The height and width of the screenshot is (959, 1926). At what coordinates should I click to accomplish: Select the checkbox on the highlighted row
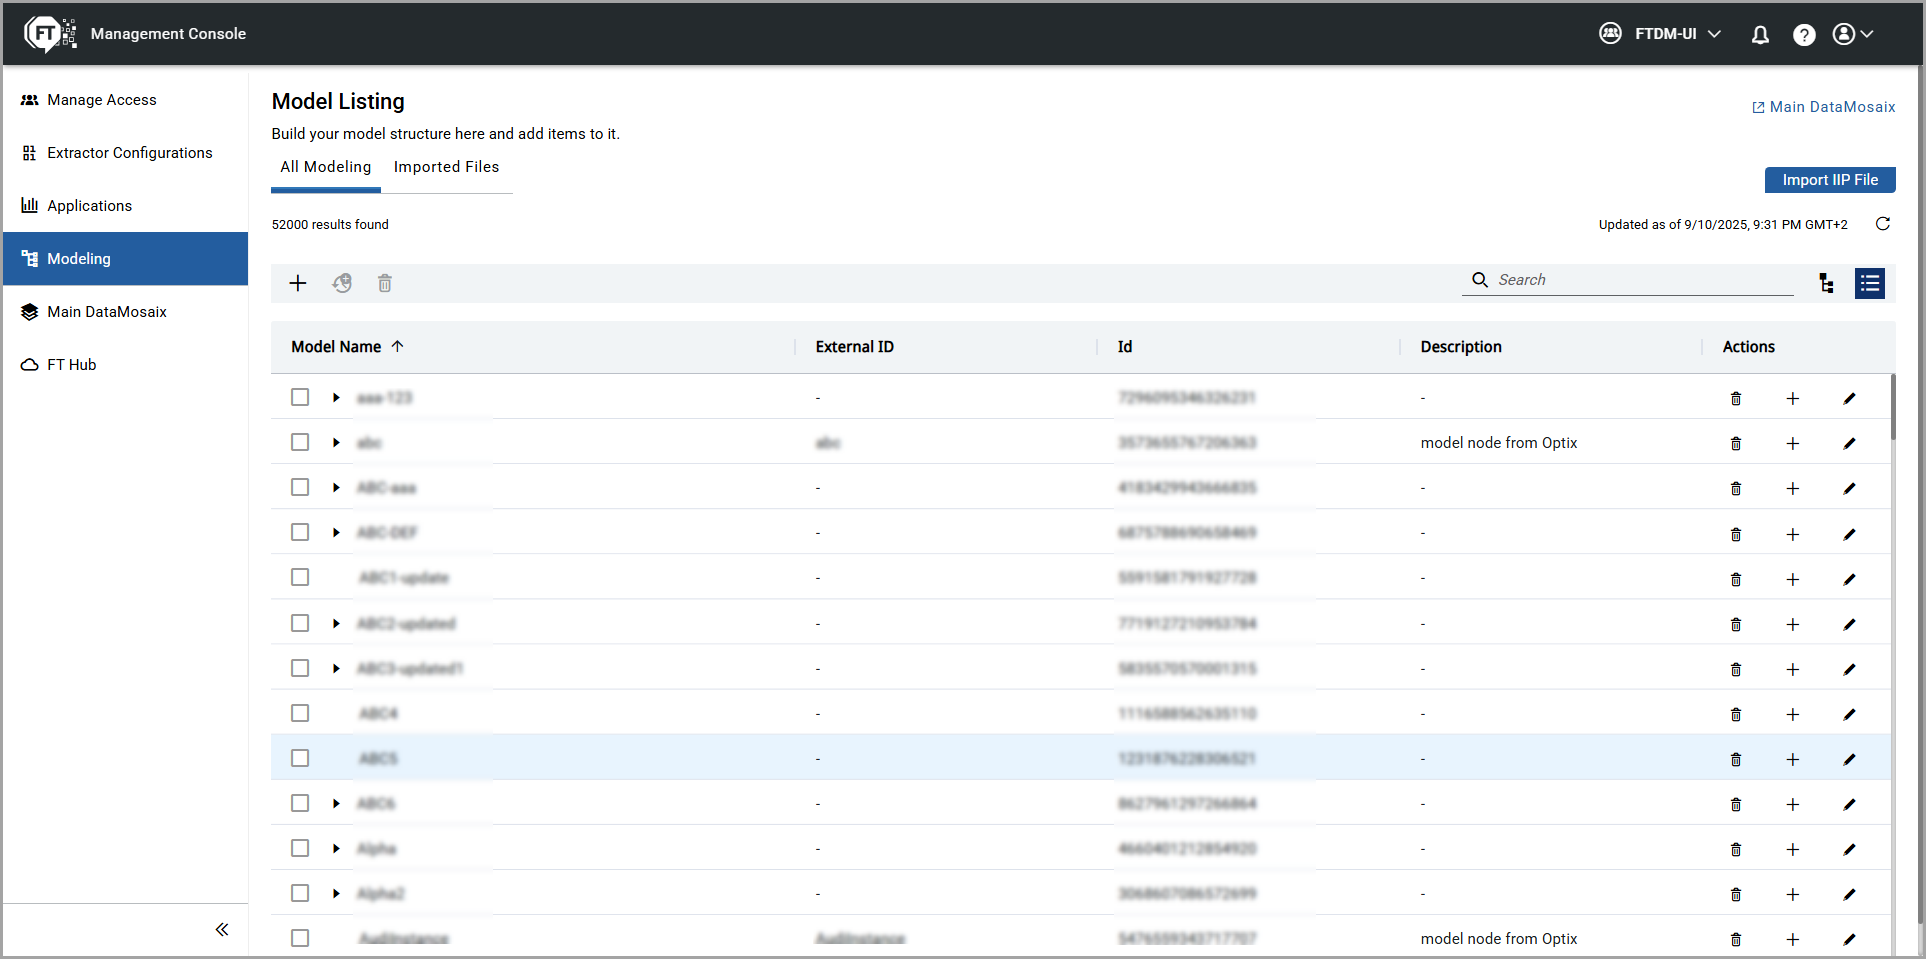pos(300,758)
